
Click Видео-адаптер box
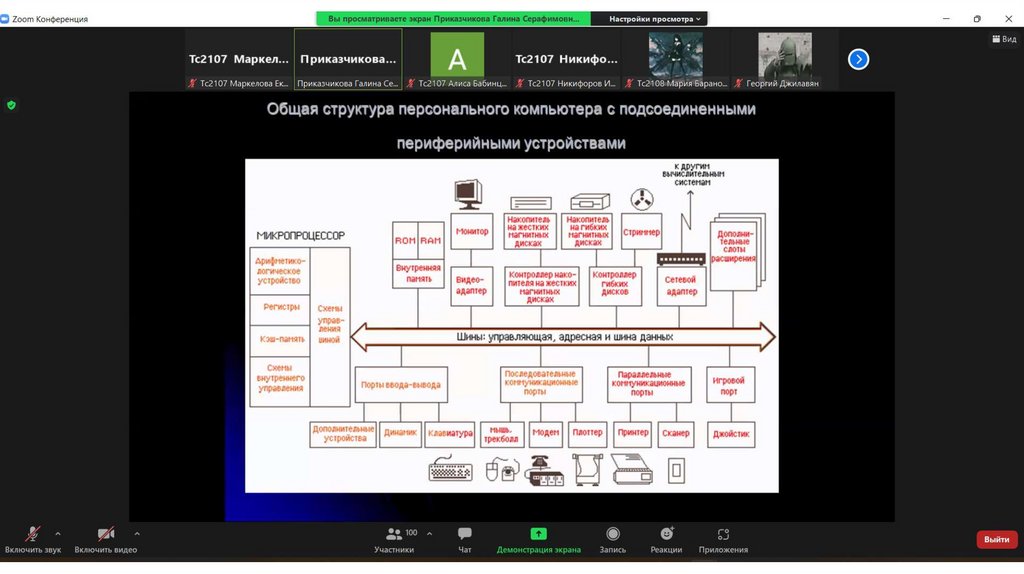(472, 285)
